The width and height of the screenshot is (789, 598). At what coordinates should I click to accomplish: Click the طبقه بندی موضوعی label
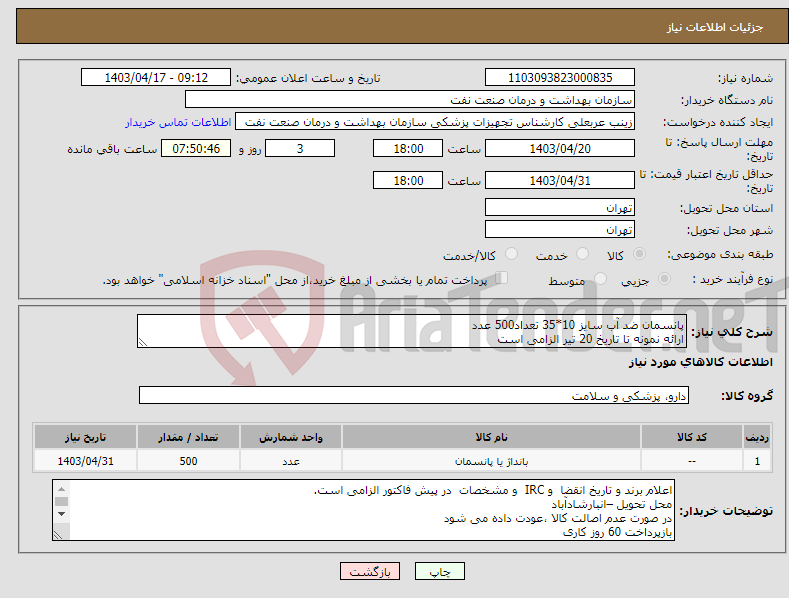(720, 255)
